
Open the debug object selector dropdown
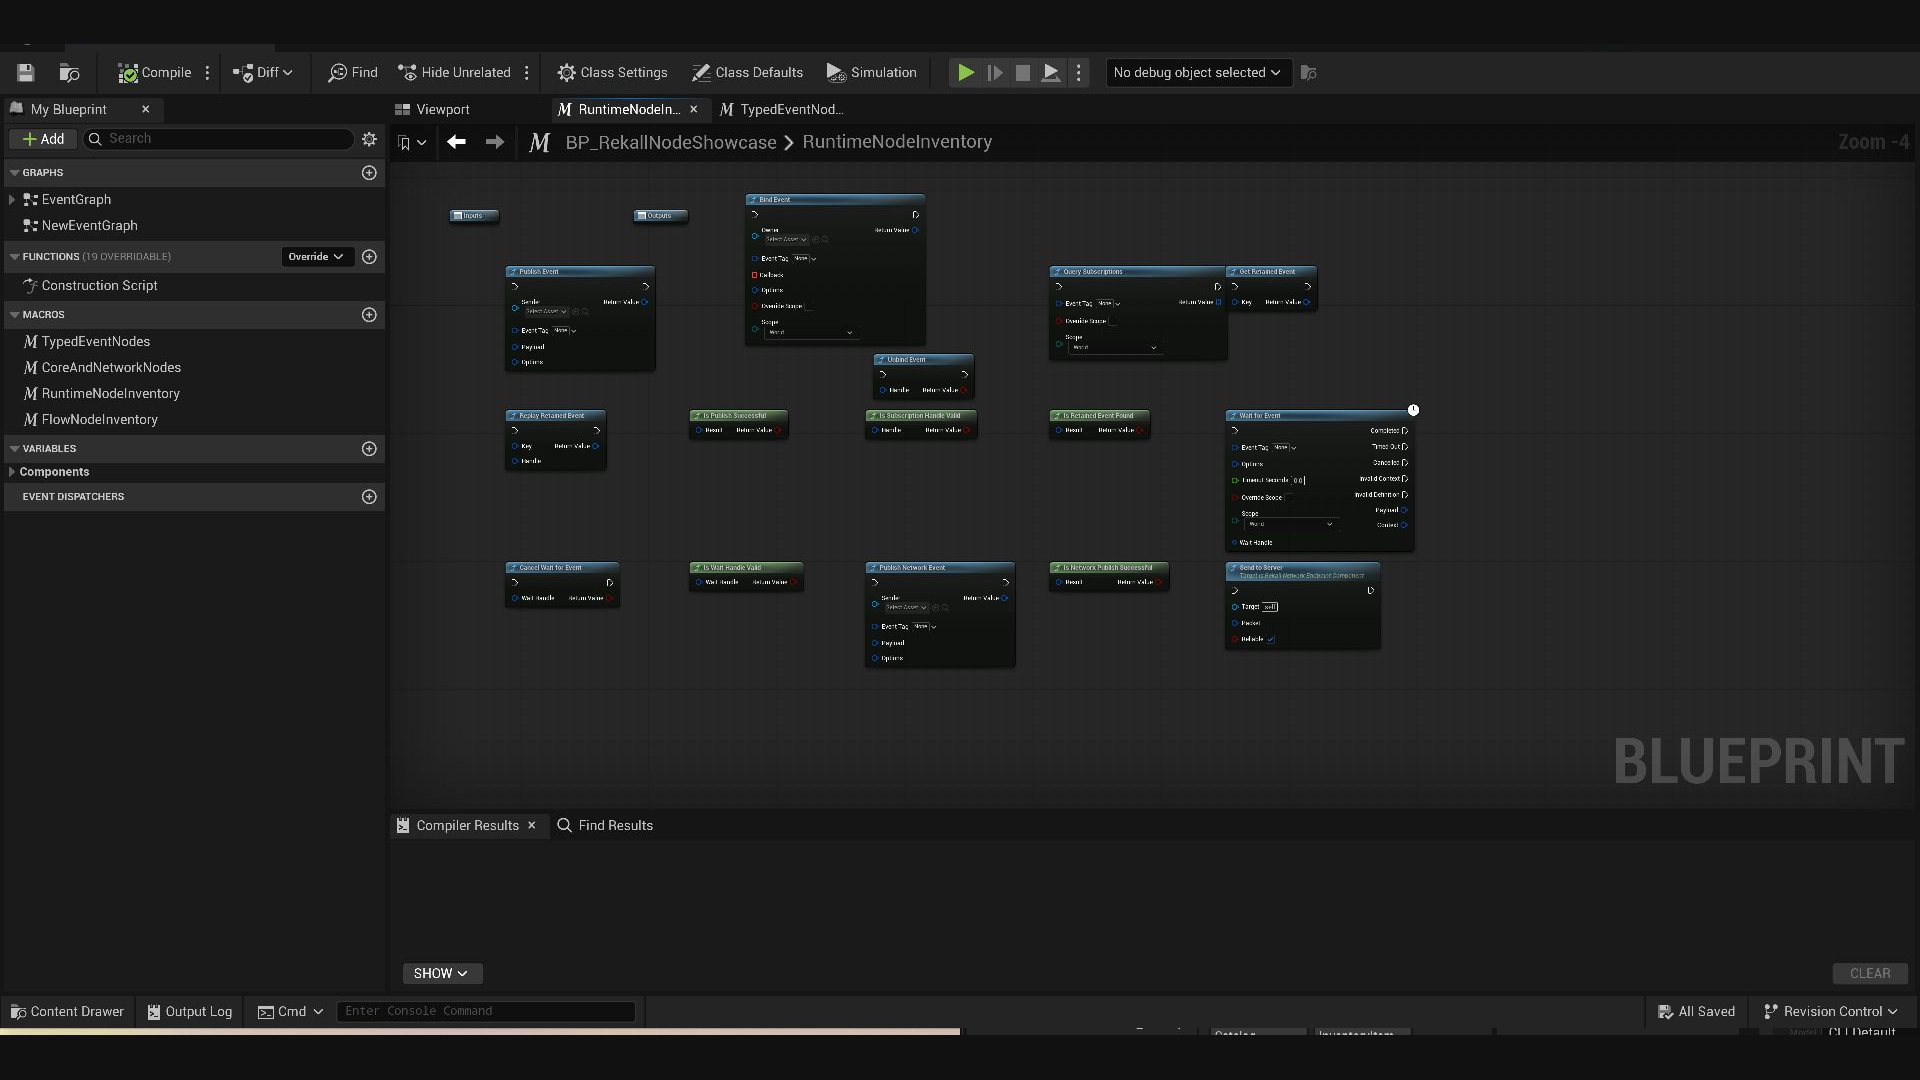tap(1198, 72)
